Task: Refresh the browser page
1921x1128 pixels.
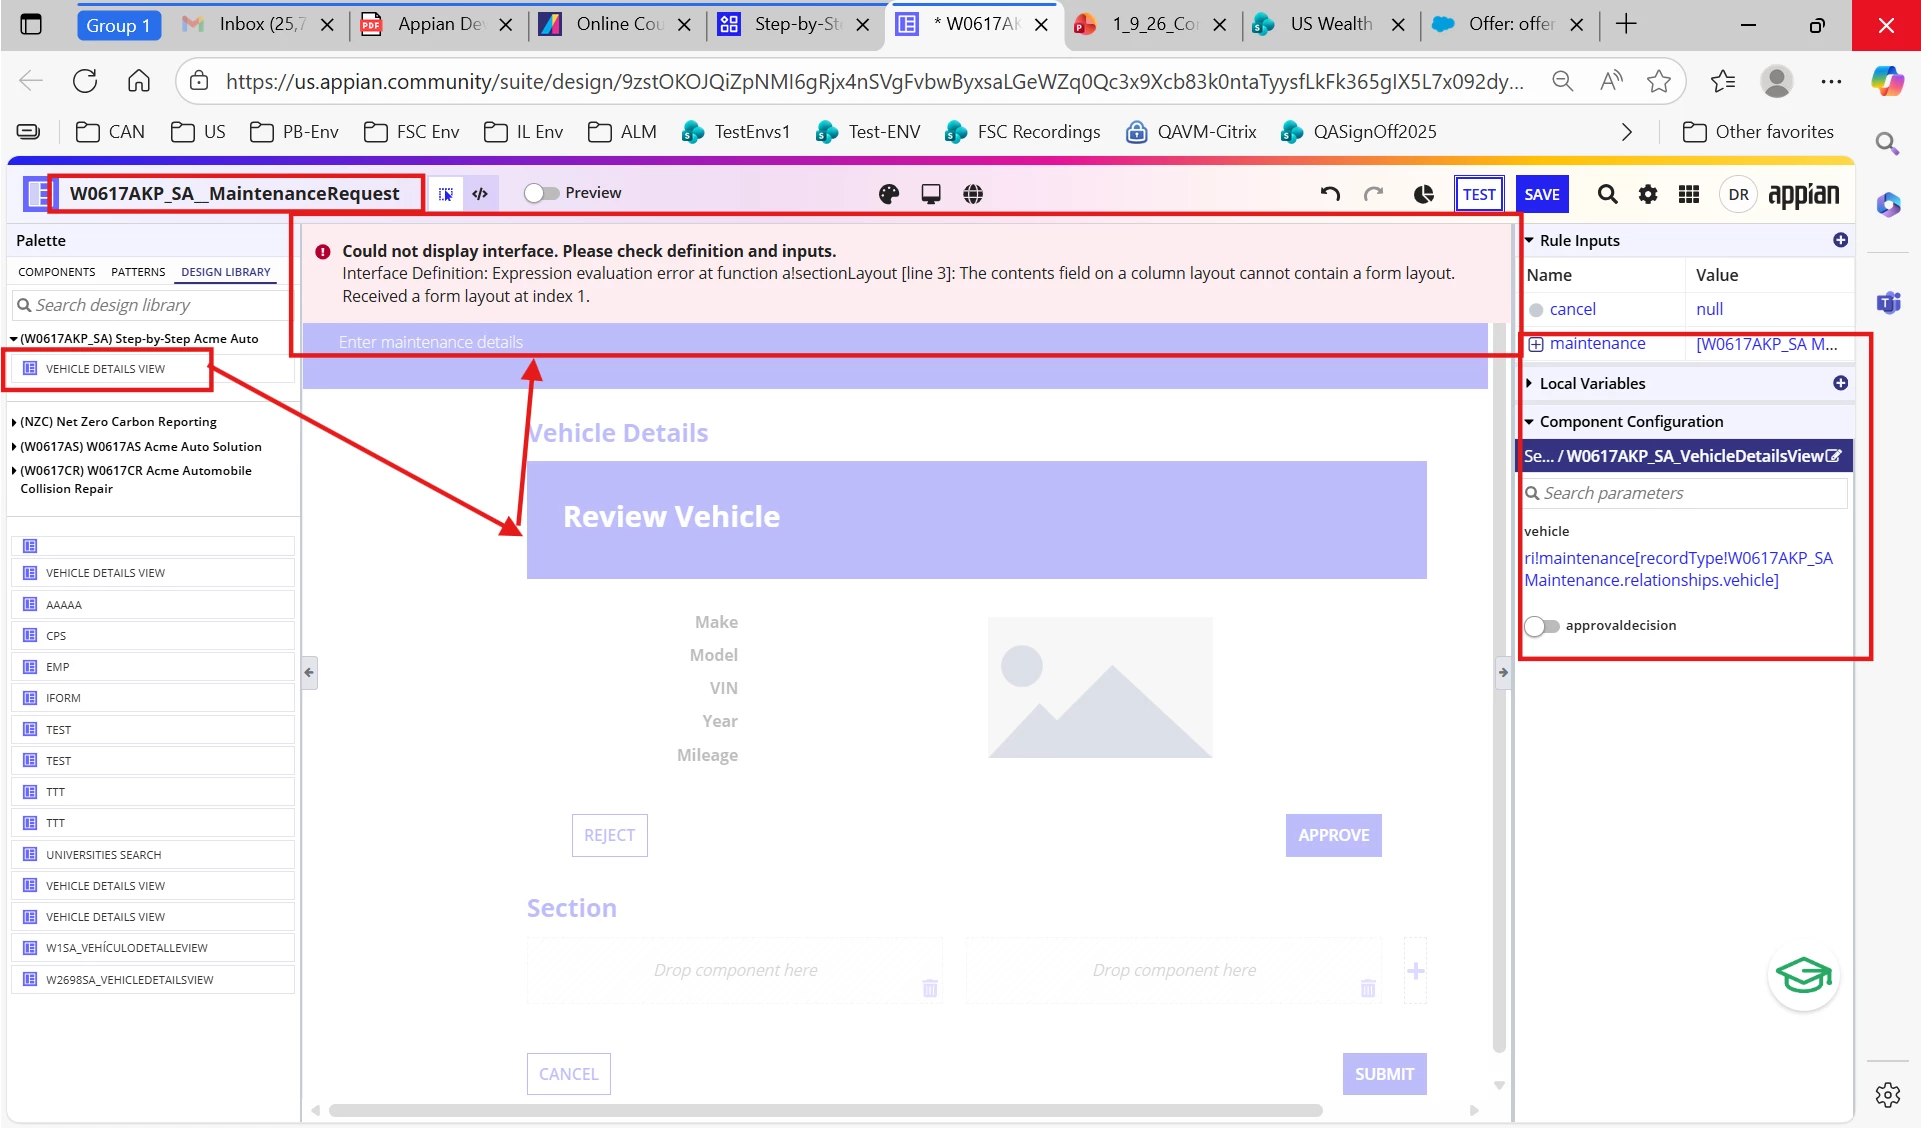Action: point(85,81)
